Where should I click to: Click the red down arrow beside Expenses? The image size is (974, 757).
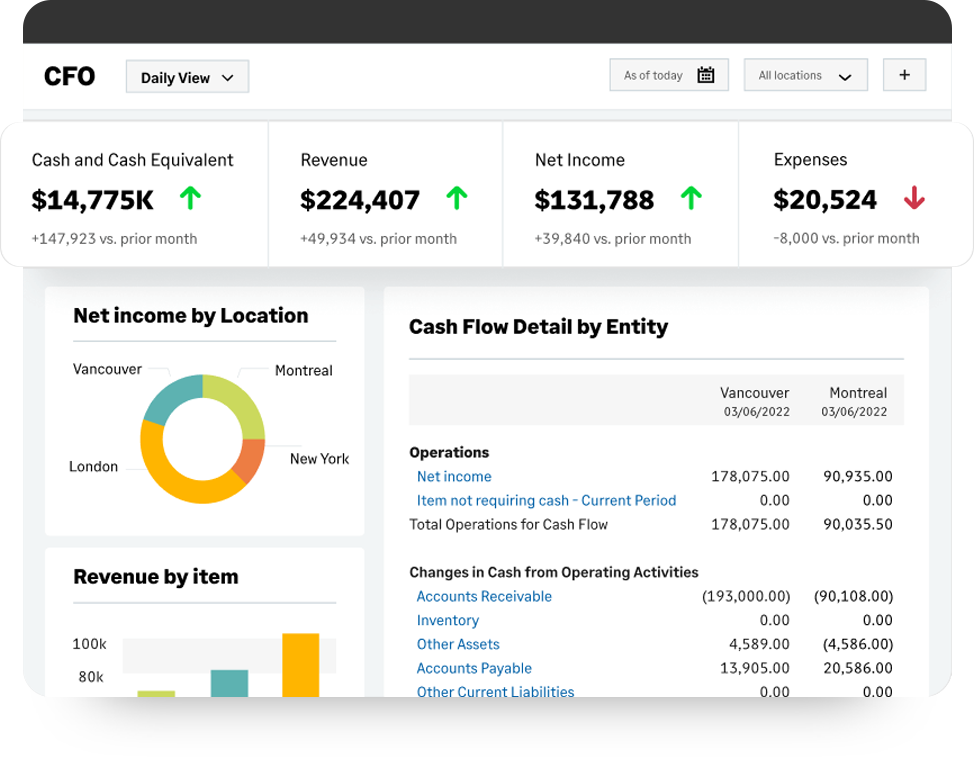[x=914, y=198]
